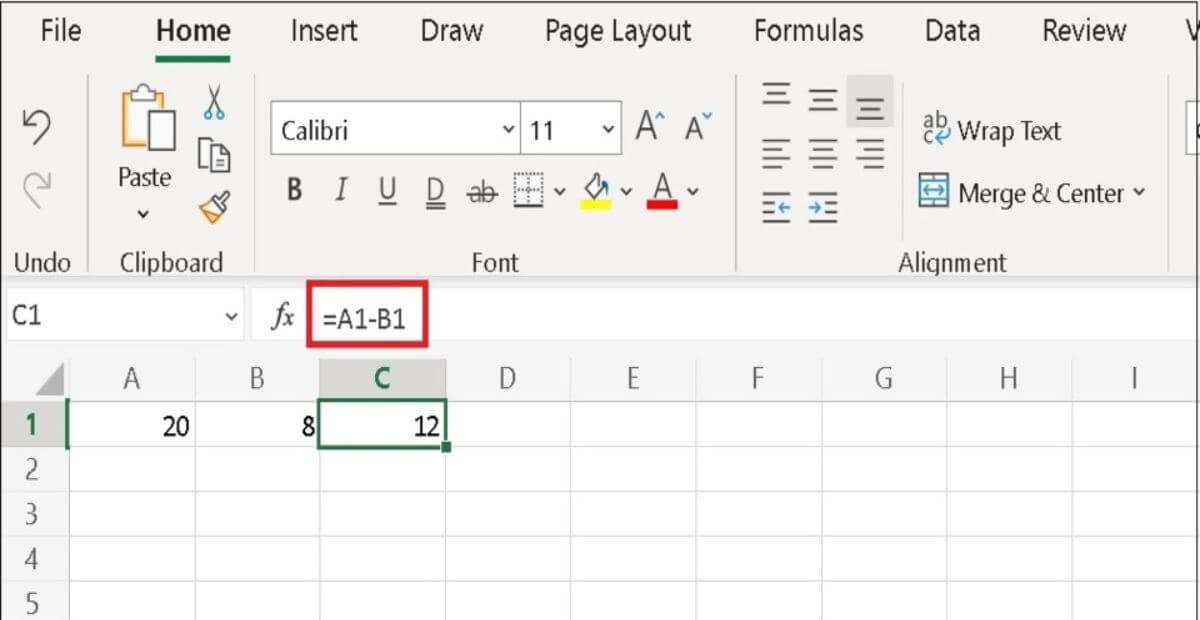The width and height of the screenshot is (1200, 620).
Task: Switch to the Home tab
Action: click(193, 31)
